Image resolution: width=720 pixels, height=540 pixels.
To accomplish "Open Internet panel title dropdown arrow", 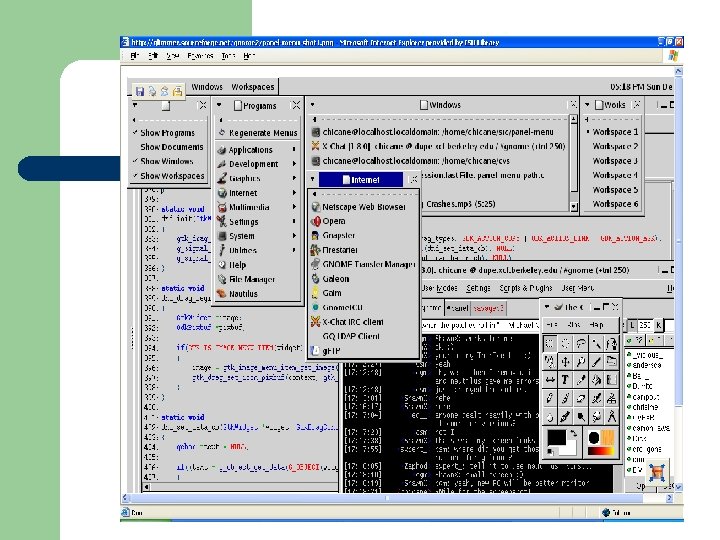I will click(313, 179).
